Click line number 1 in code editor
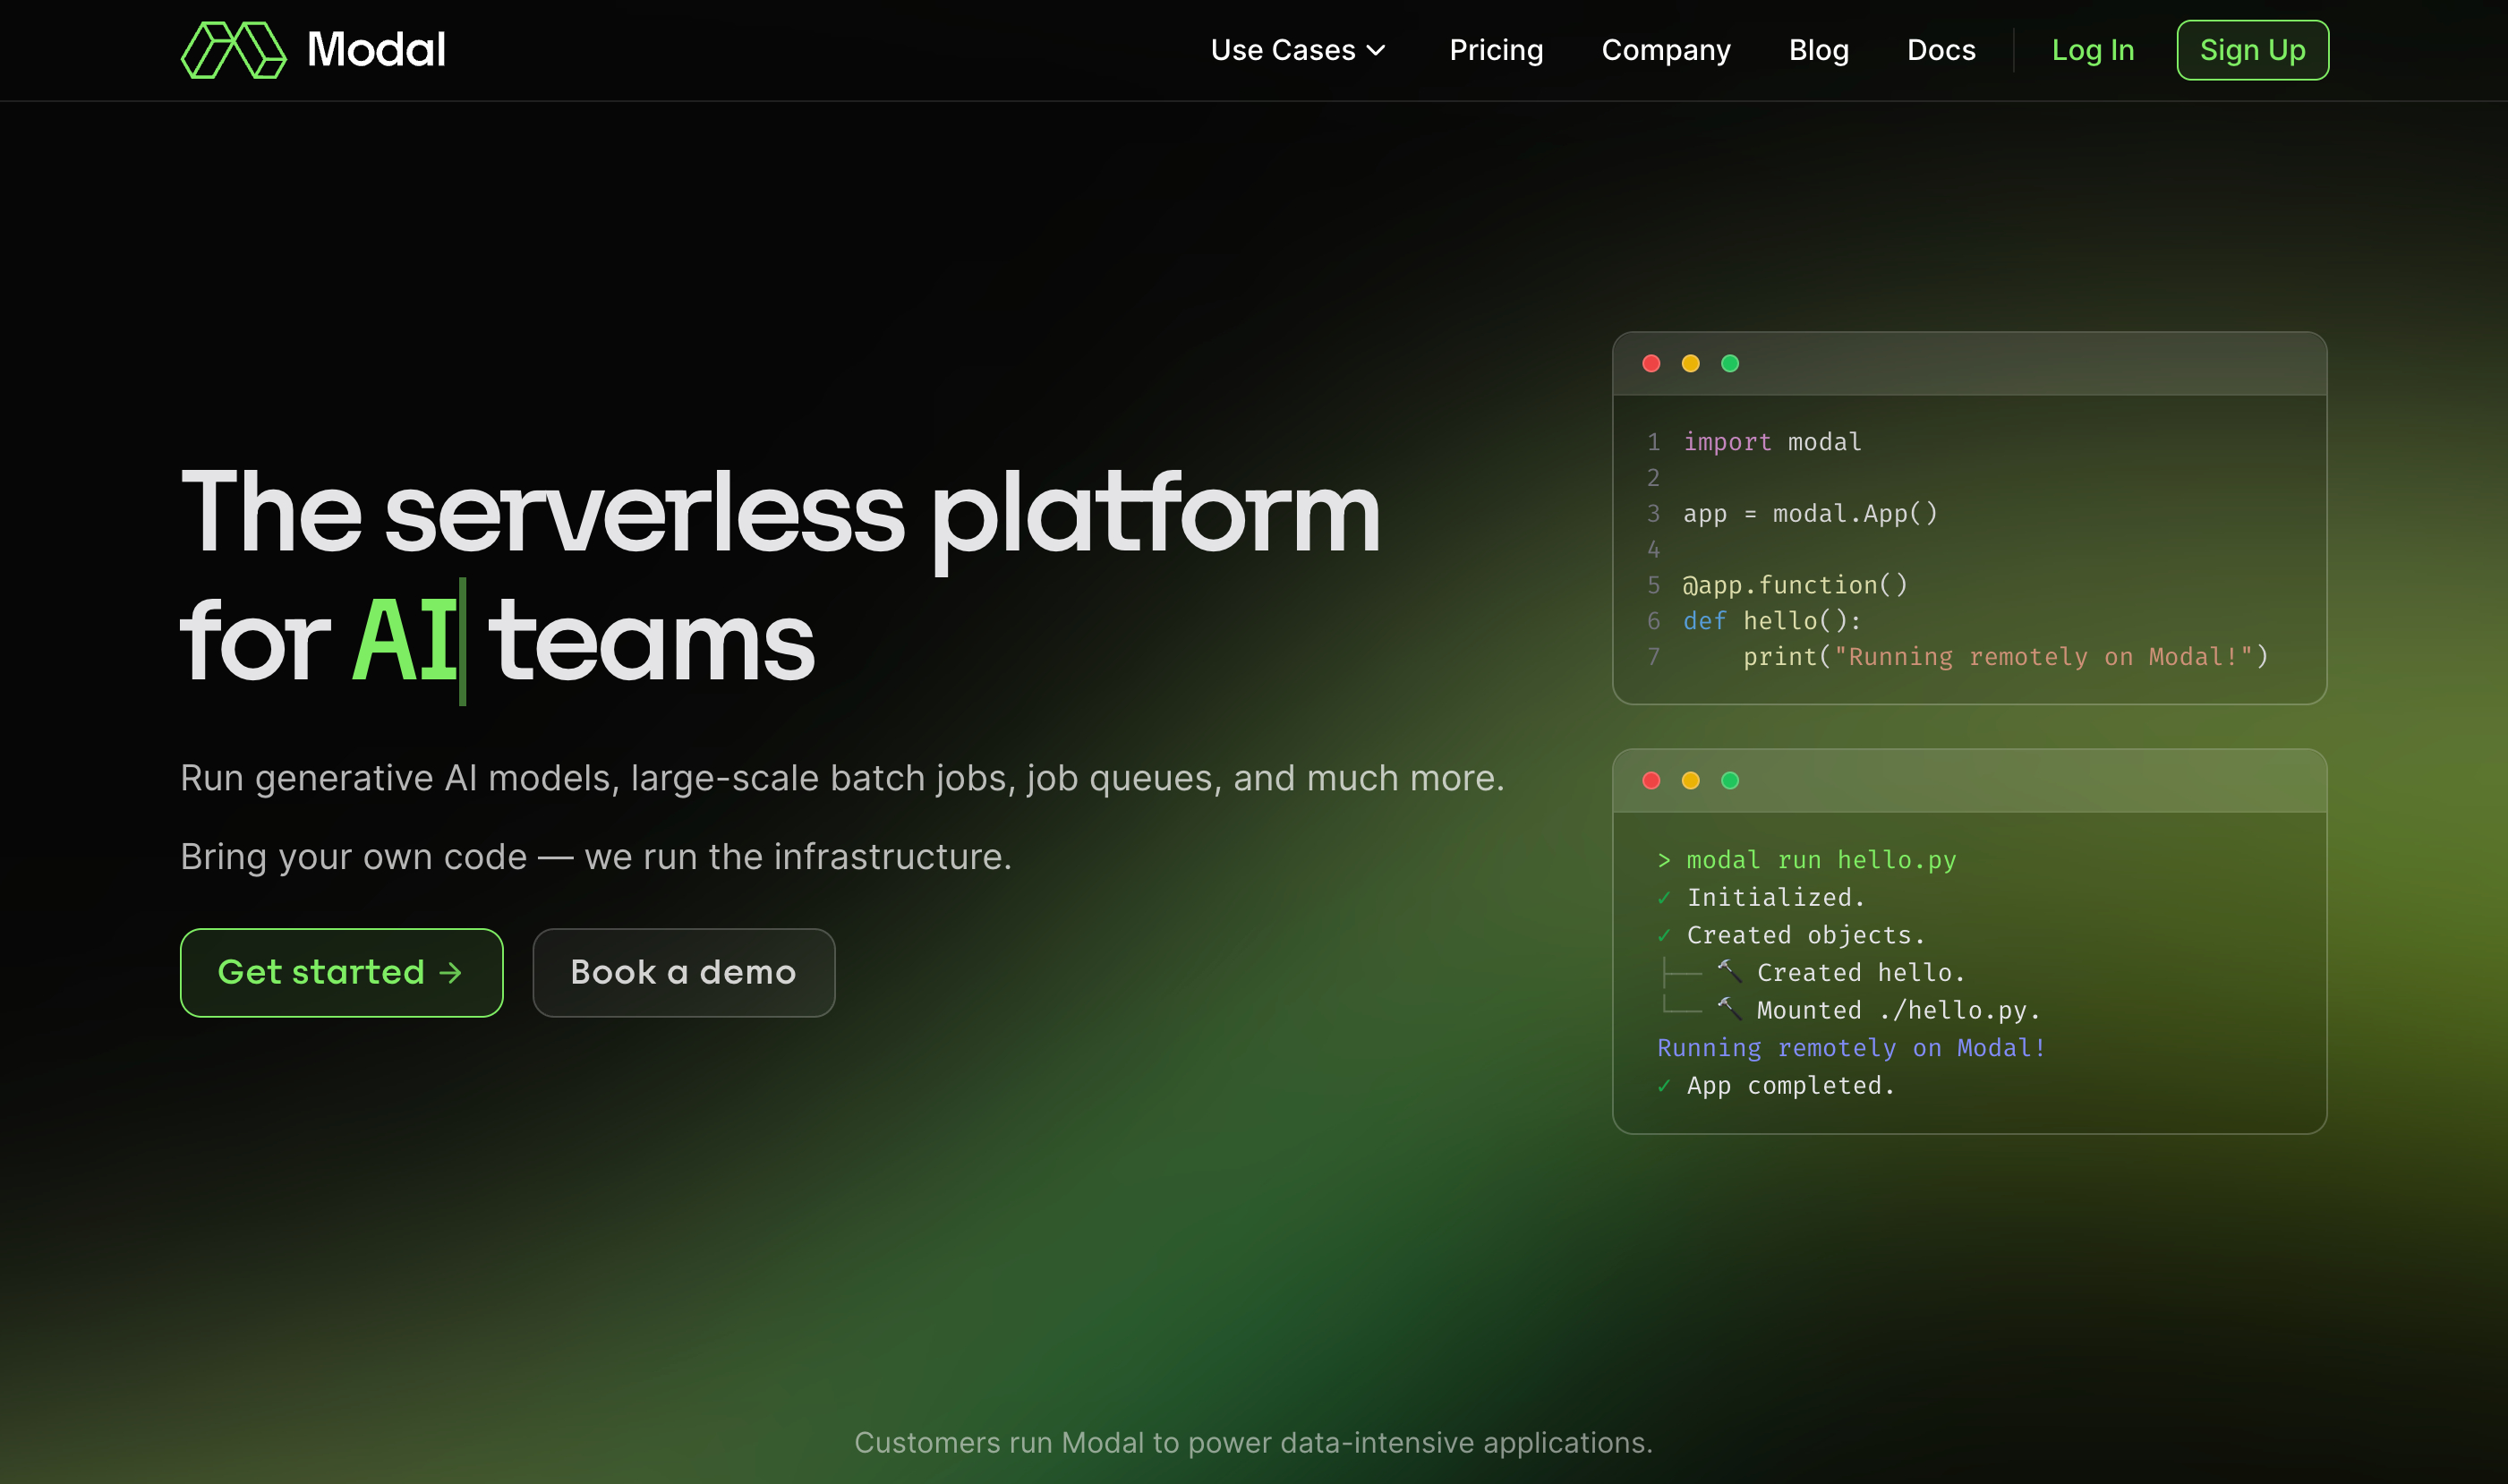Viewport: 2508px width, 1484px height. [x=1653, y=442]
